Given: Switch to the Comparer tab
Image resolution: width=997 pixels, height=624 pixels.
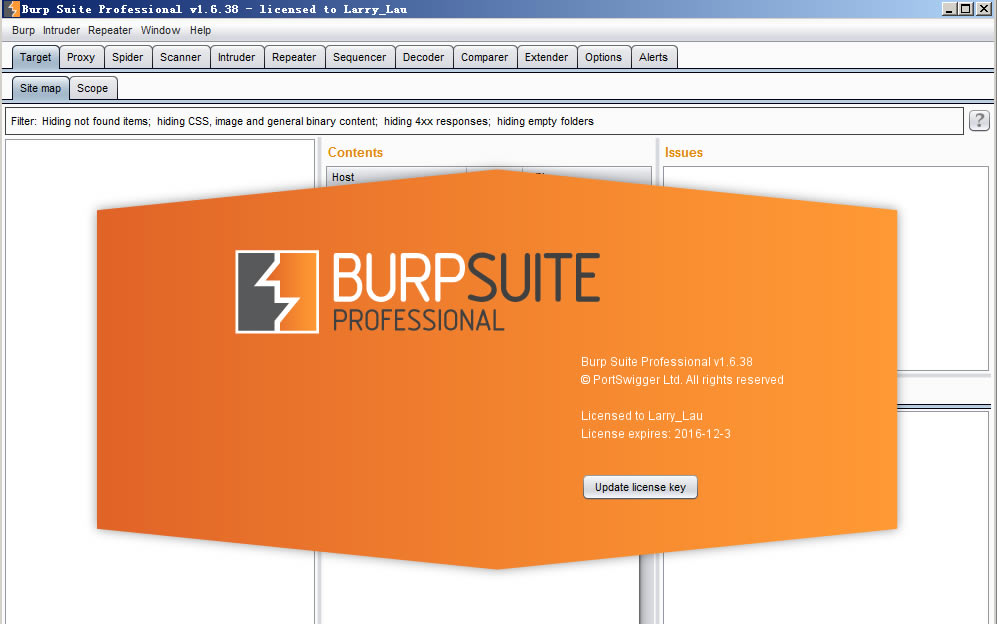Looking at the screenshot, I should point(484,57).
